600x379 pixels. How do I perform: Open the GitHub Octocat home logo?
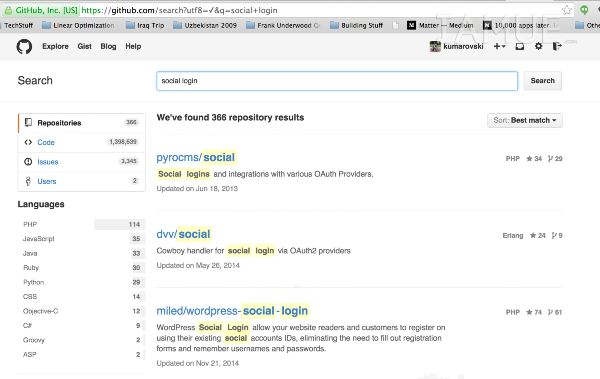(24, 47)
